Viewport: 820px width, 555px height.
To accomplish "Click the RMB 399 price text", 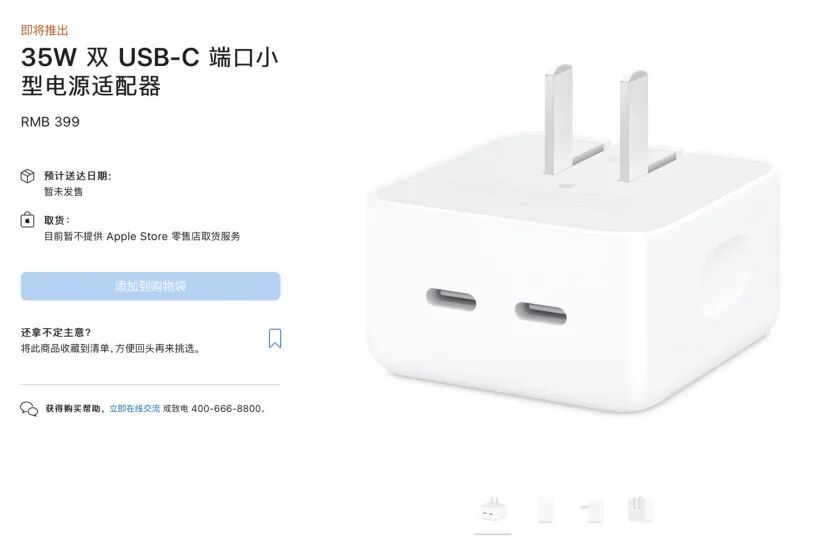I will coord(50,122).
